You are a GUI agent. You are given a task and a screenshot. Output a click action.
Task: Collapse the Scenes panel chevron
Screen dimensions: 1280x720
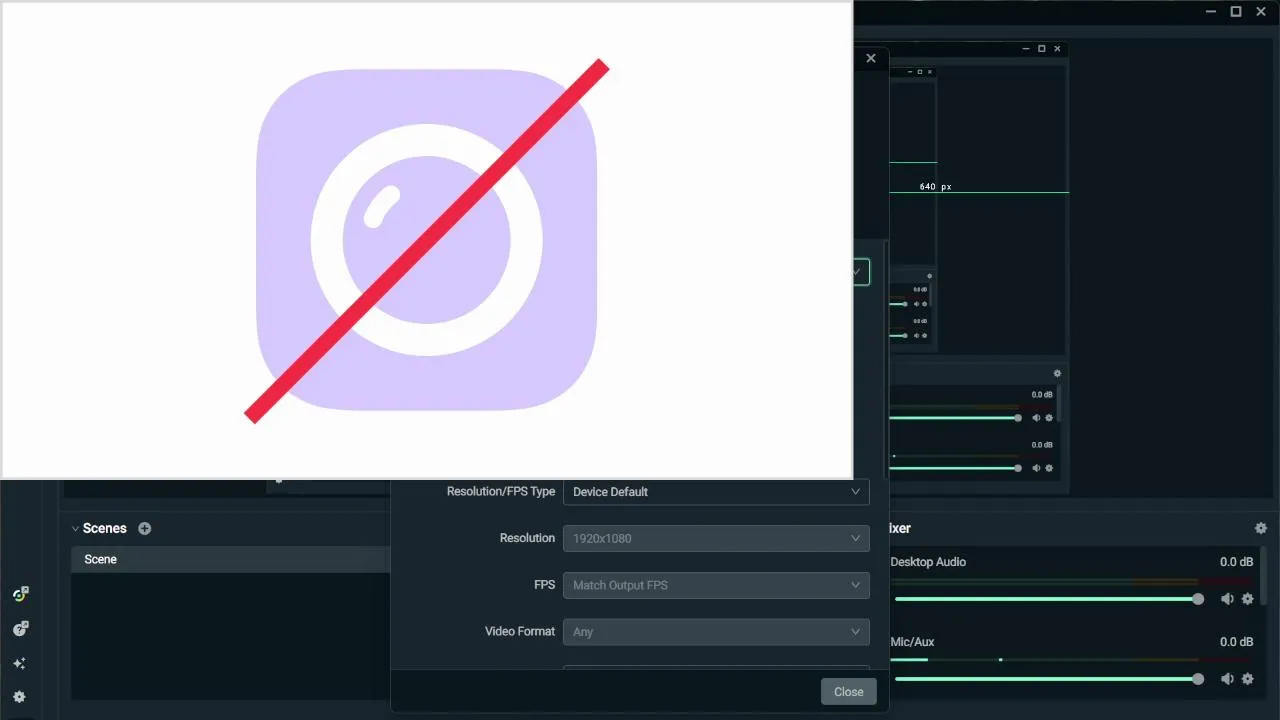pyautogui.click(x=75, y=529)
